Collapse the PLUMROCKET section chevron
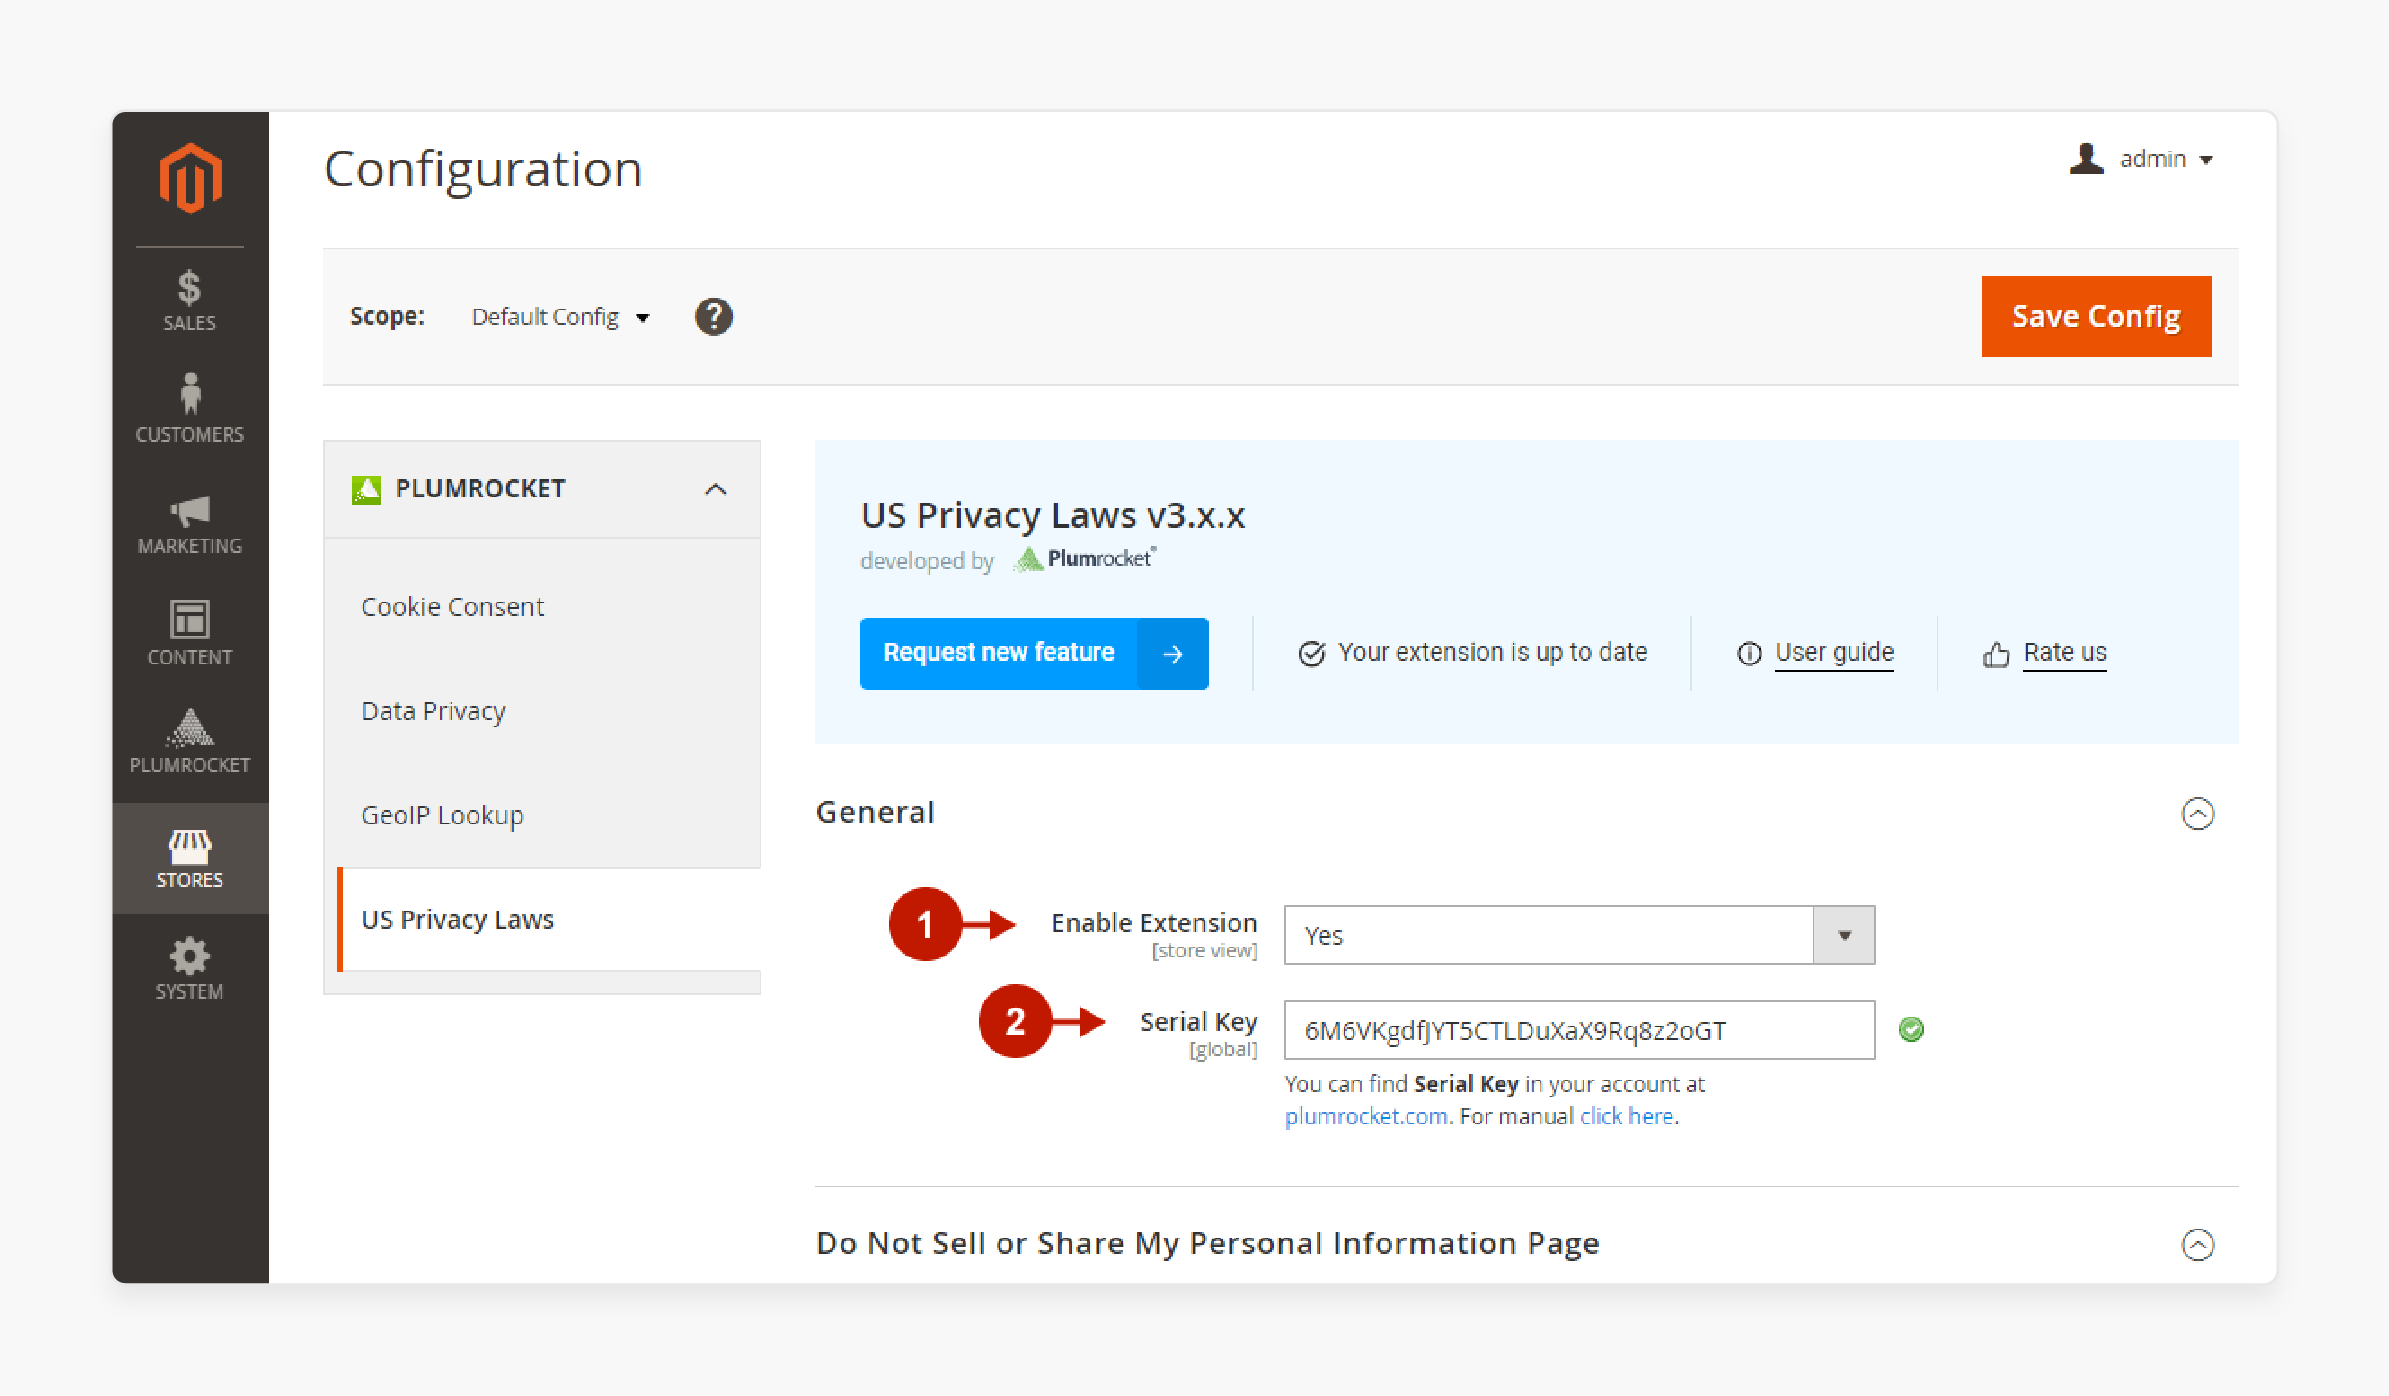This screenshot has width=2389, height=1396. 716,489
